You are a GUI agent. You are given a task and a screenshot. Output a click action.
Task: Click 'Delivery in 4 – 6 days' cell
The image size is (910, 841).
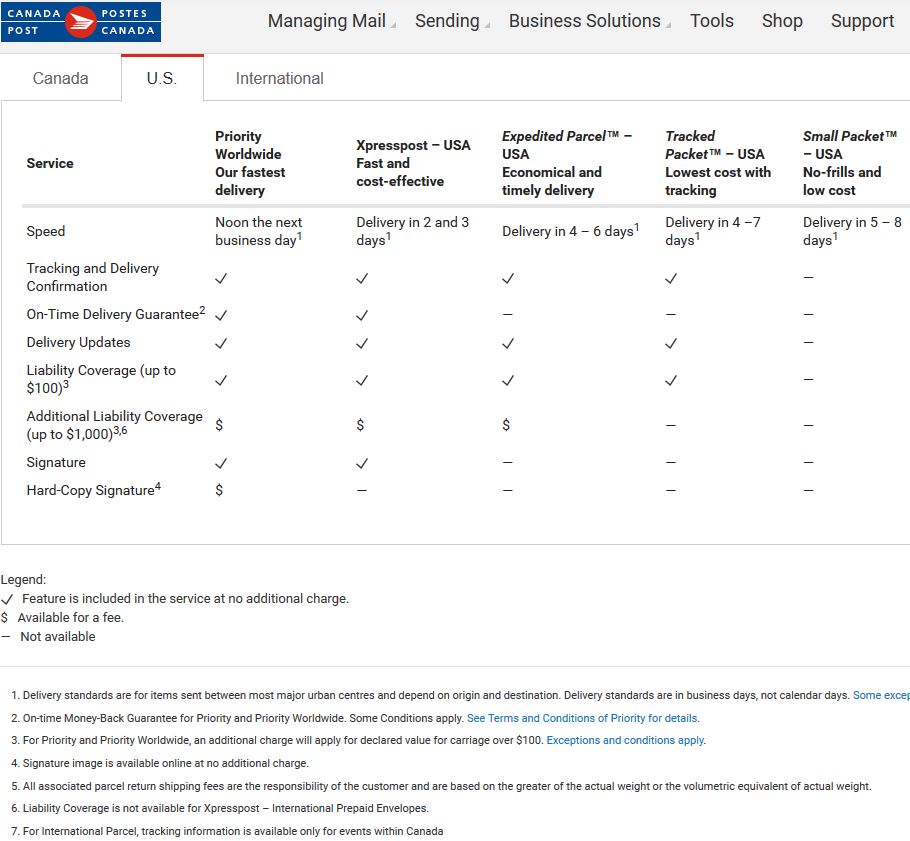point(570,231)
